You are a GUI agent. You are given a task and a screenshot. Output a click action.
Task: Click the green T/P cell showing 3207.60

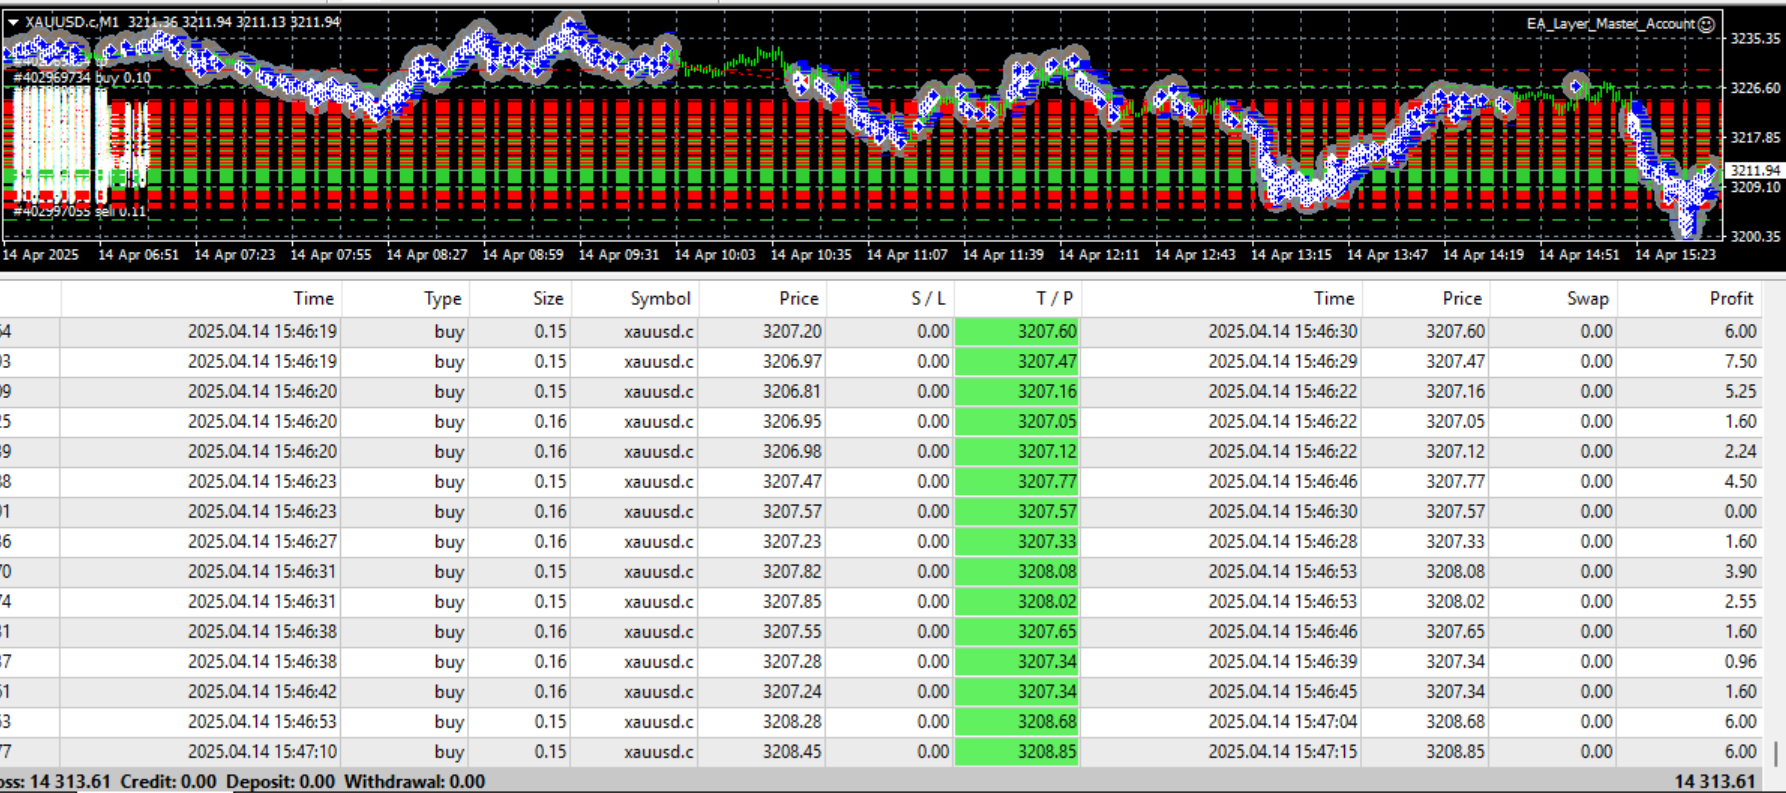click(1017, 332)
